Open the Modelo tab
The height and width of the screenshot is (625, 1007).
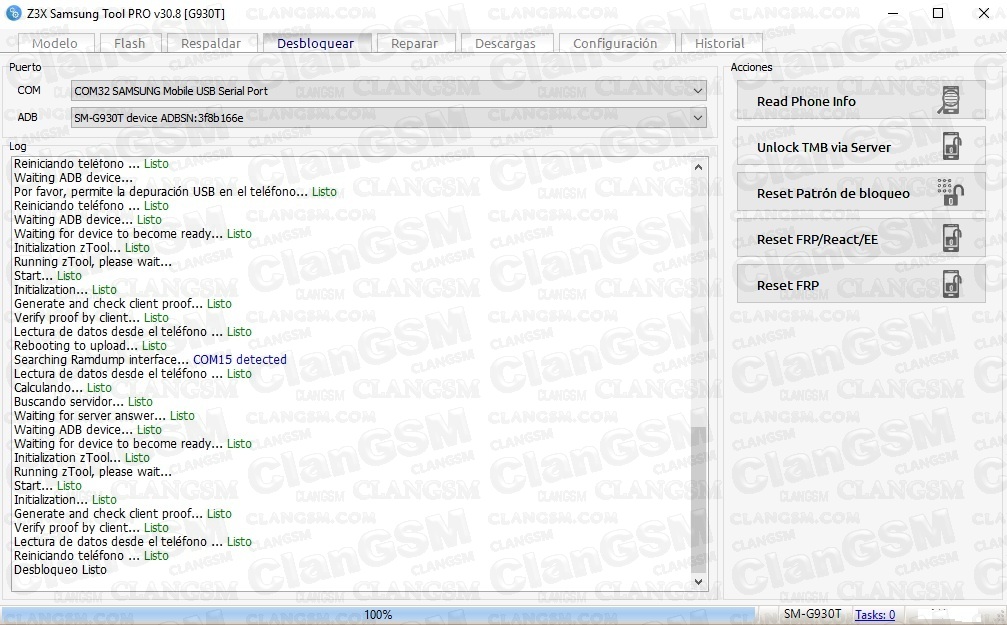coord(55,43)
